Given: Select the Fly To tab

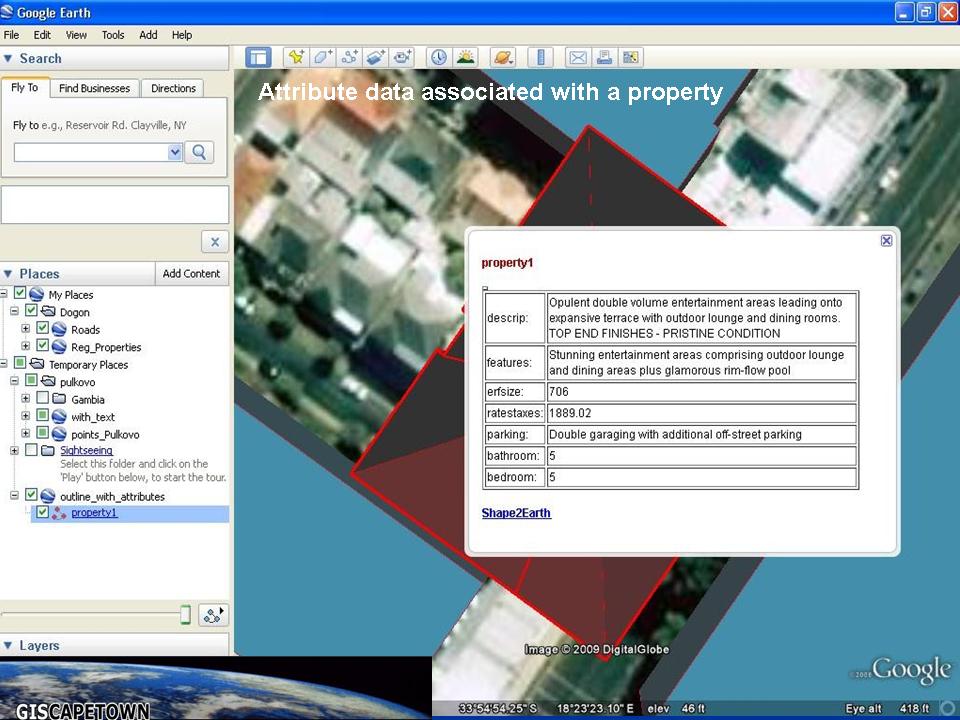Looking at the screenshot, I should [24, 88].
